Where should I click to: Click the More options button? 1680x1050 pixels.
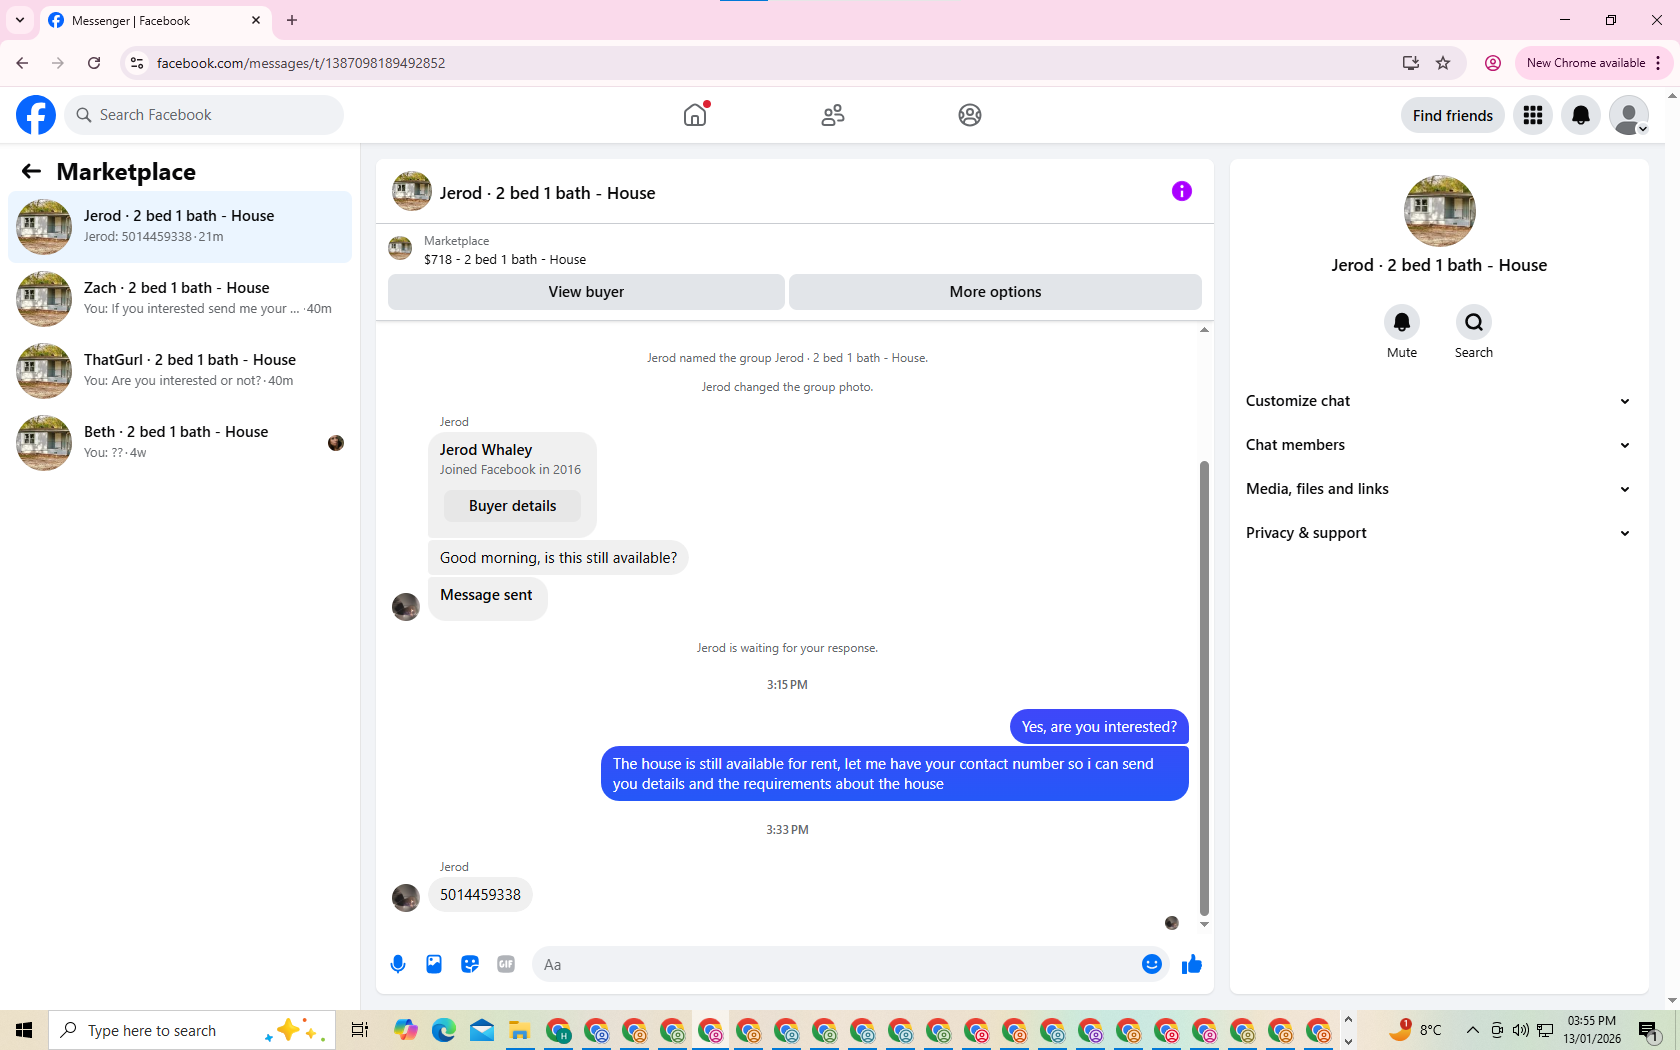click(995, 292)
